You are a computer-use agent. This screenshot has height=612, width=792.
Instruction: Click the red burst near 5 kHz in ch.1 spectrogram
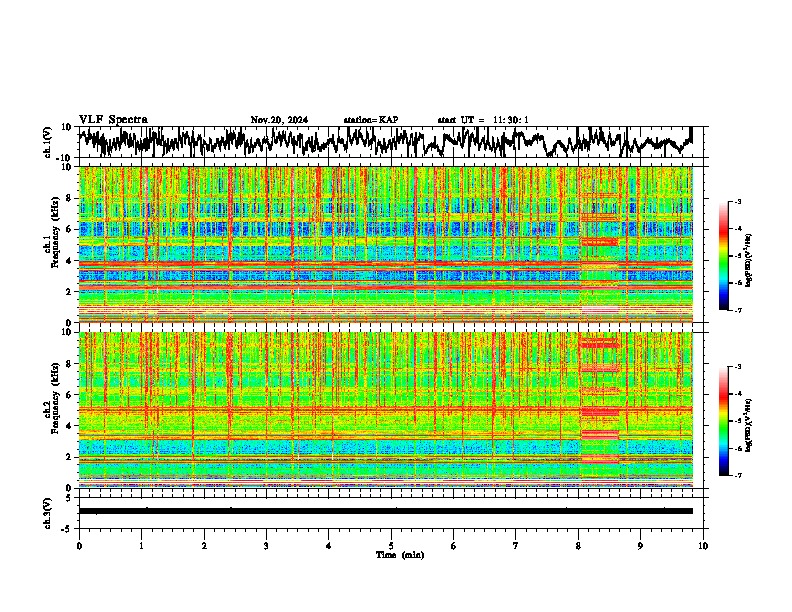(600, 242)
